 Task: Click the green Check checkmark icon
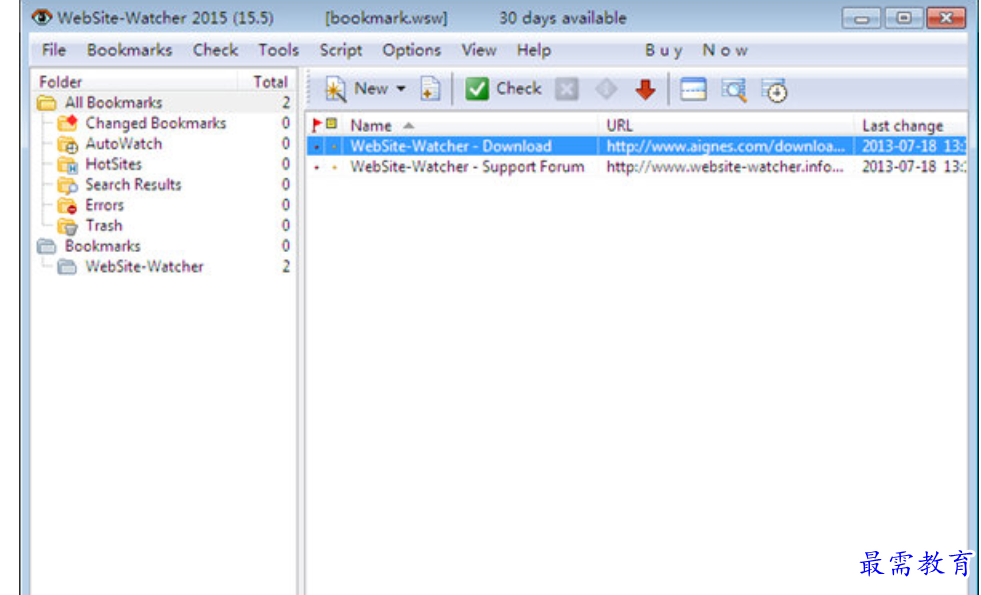coord(477,89)
